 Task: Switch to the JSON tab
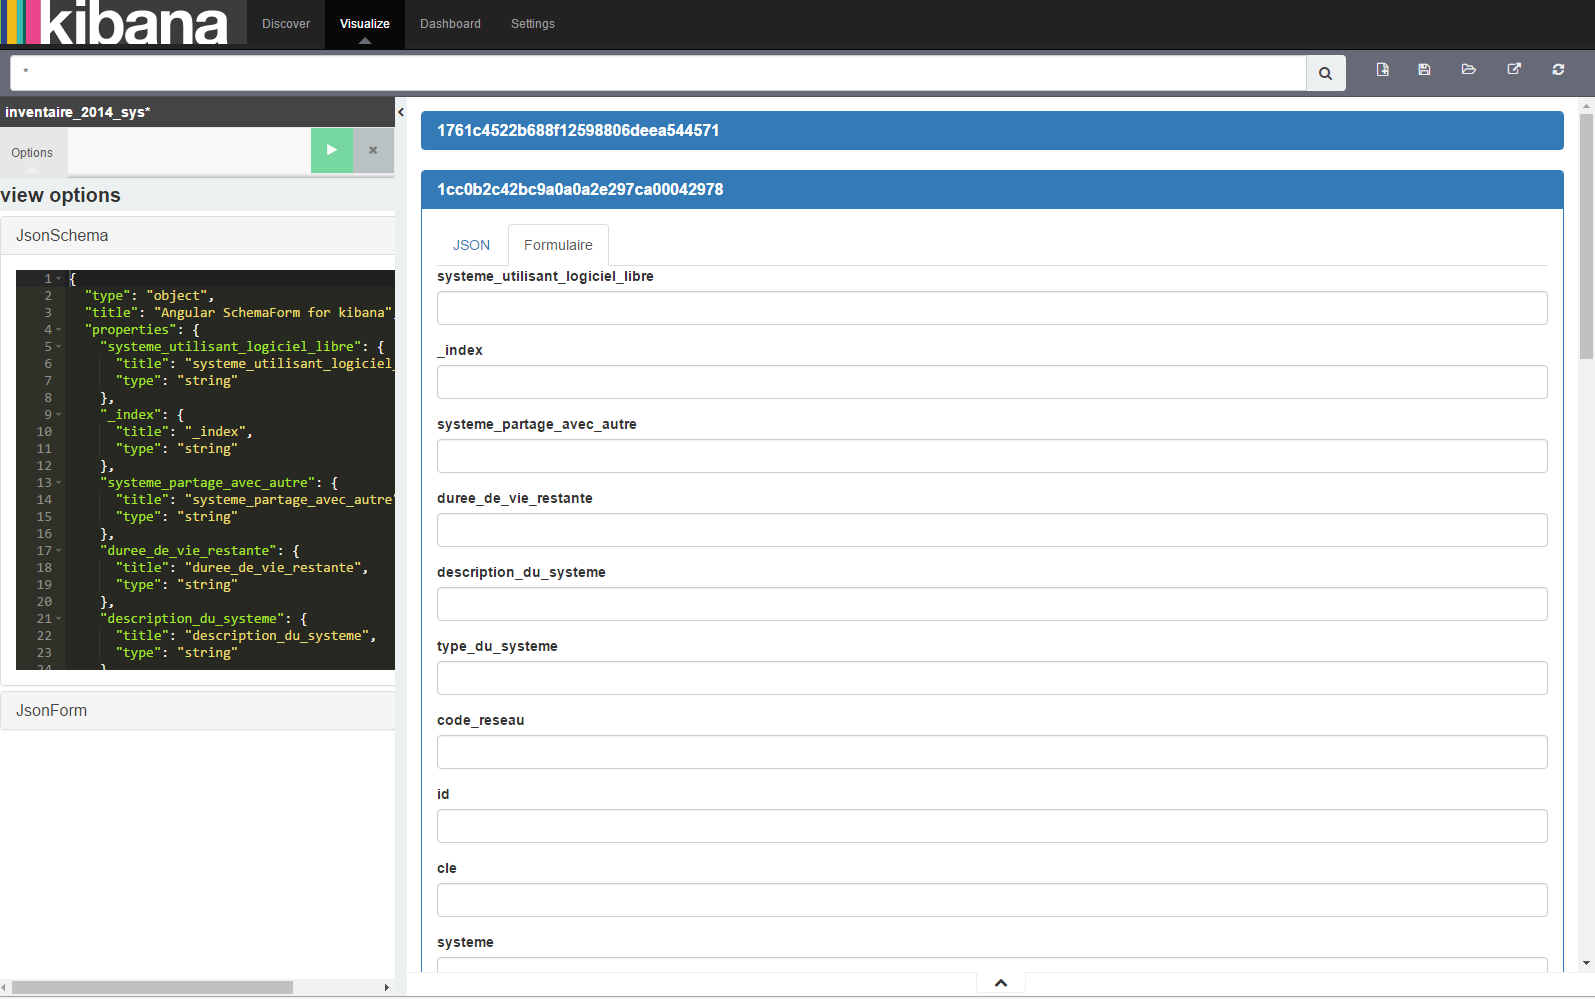click(x=471, y=245)
